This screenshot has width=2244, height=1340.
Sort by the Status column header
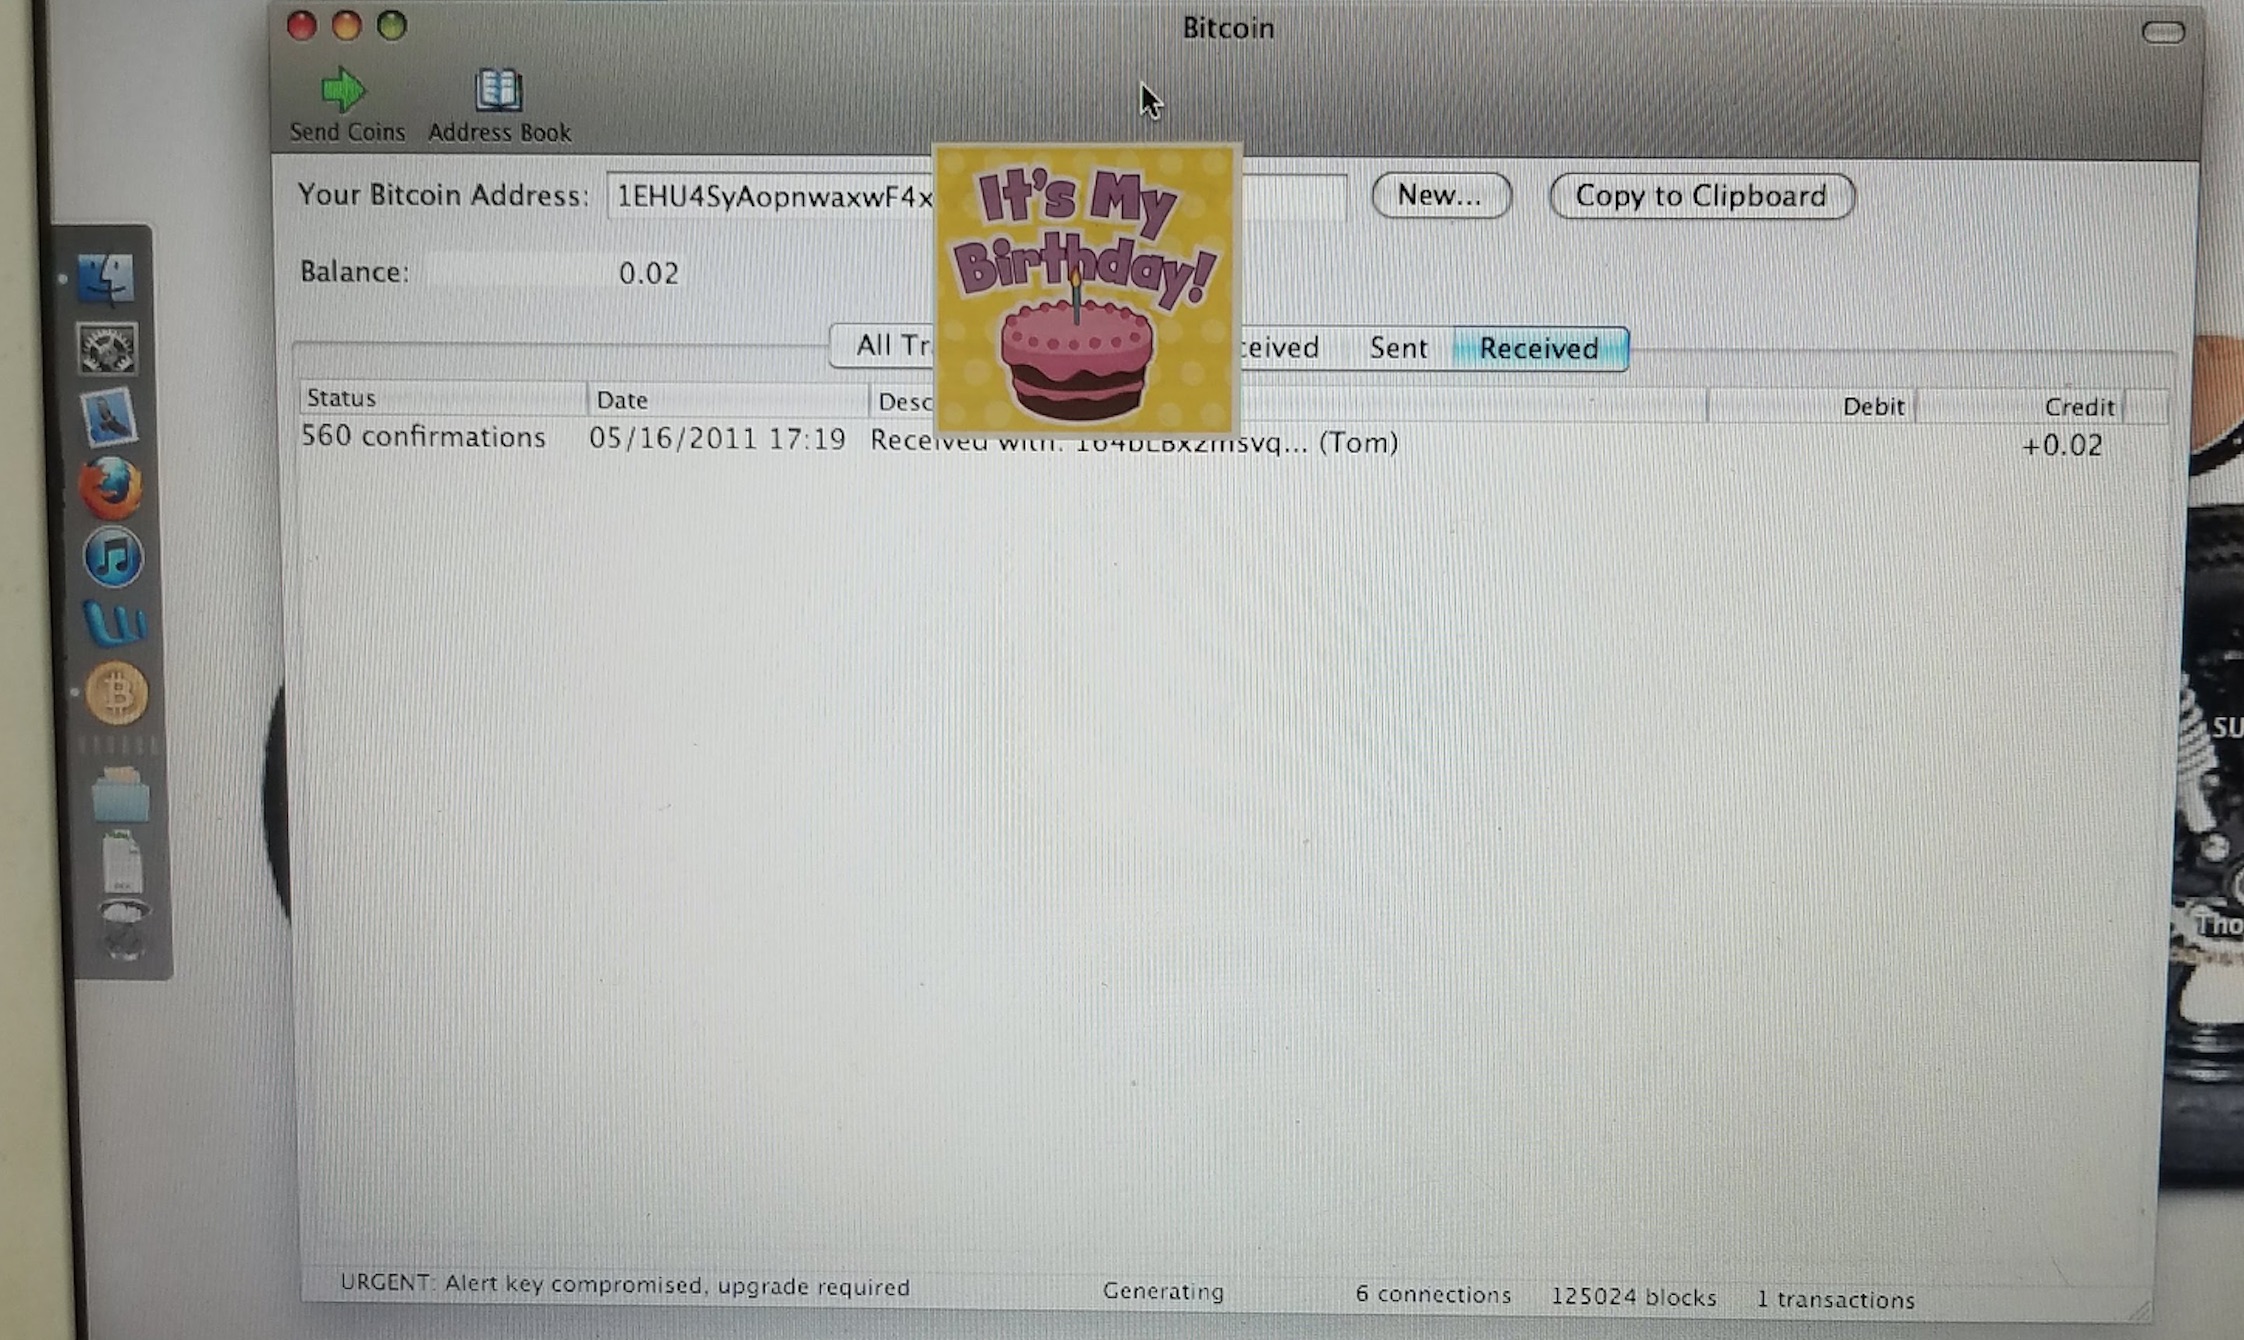coord(442,398)
